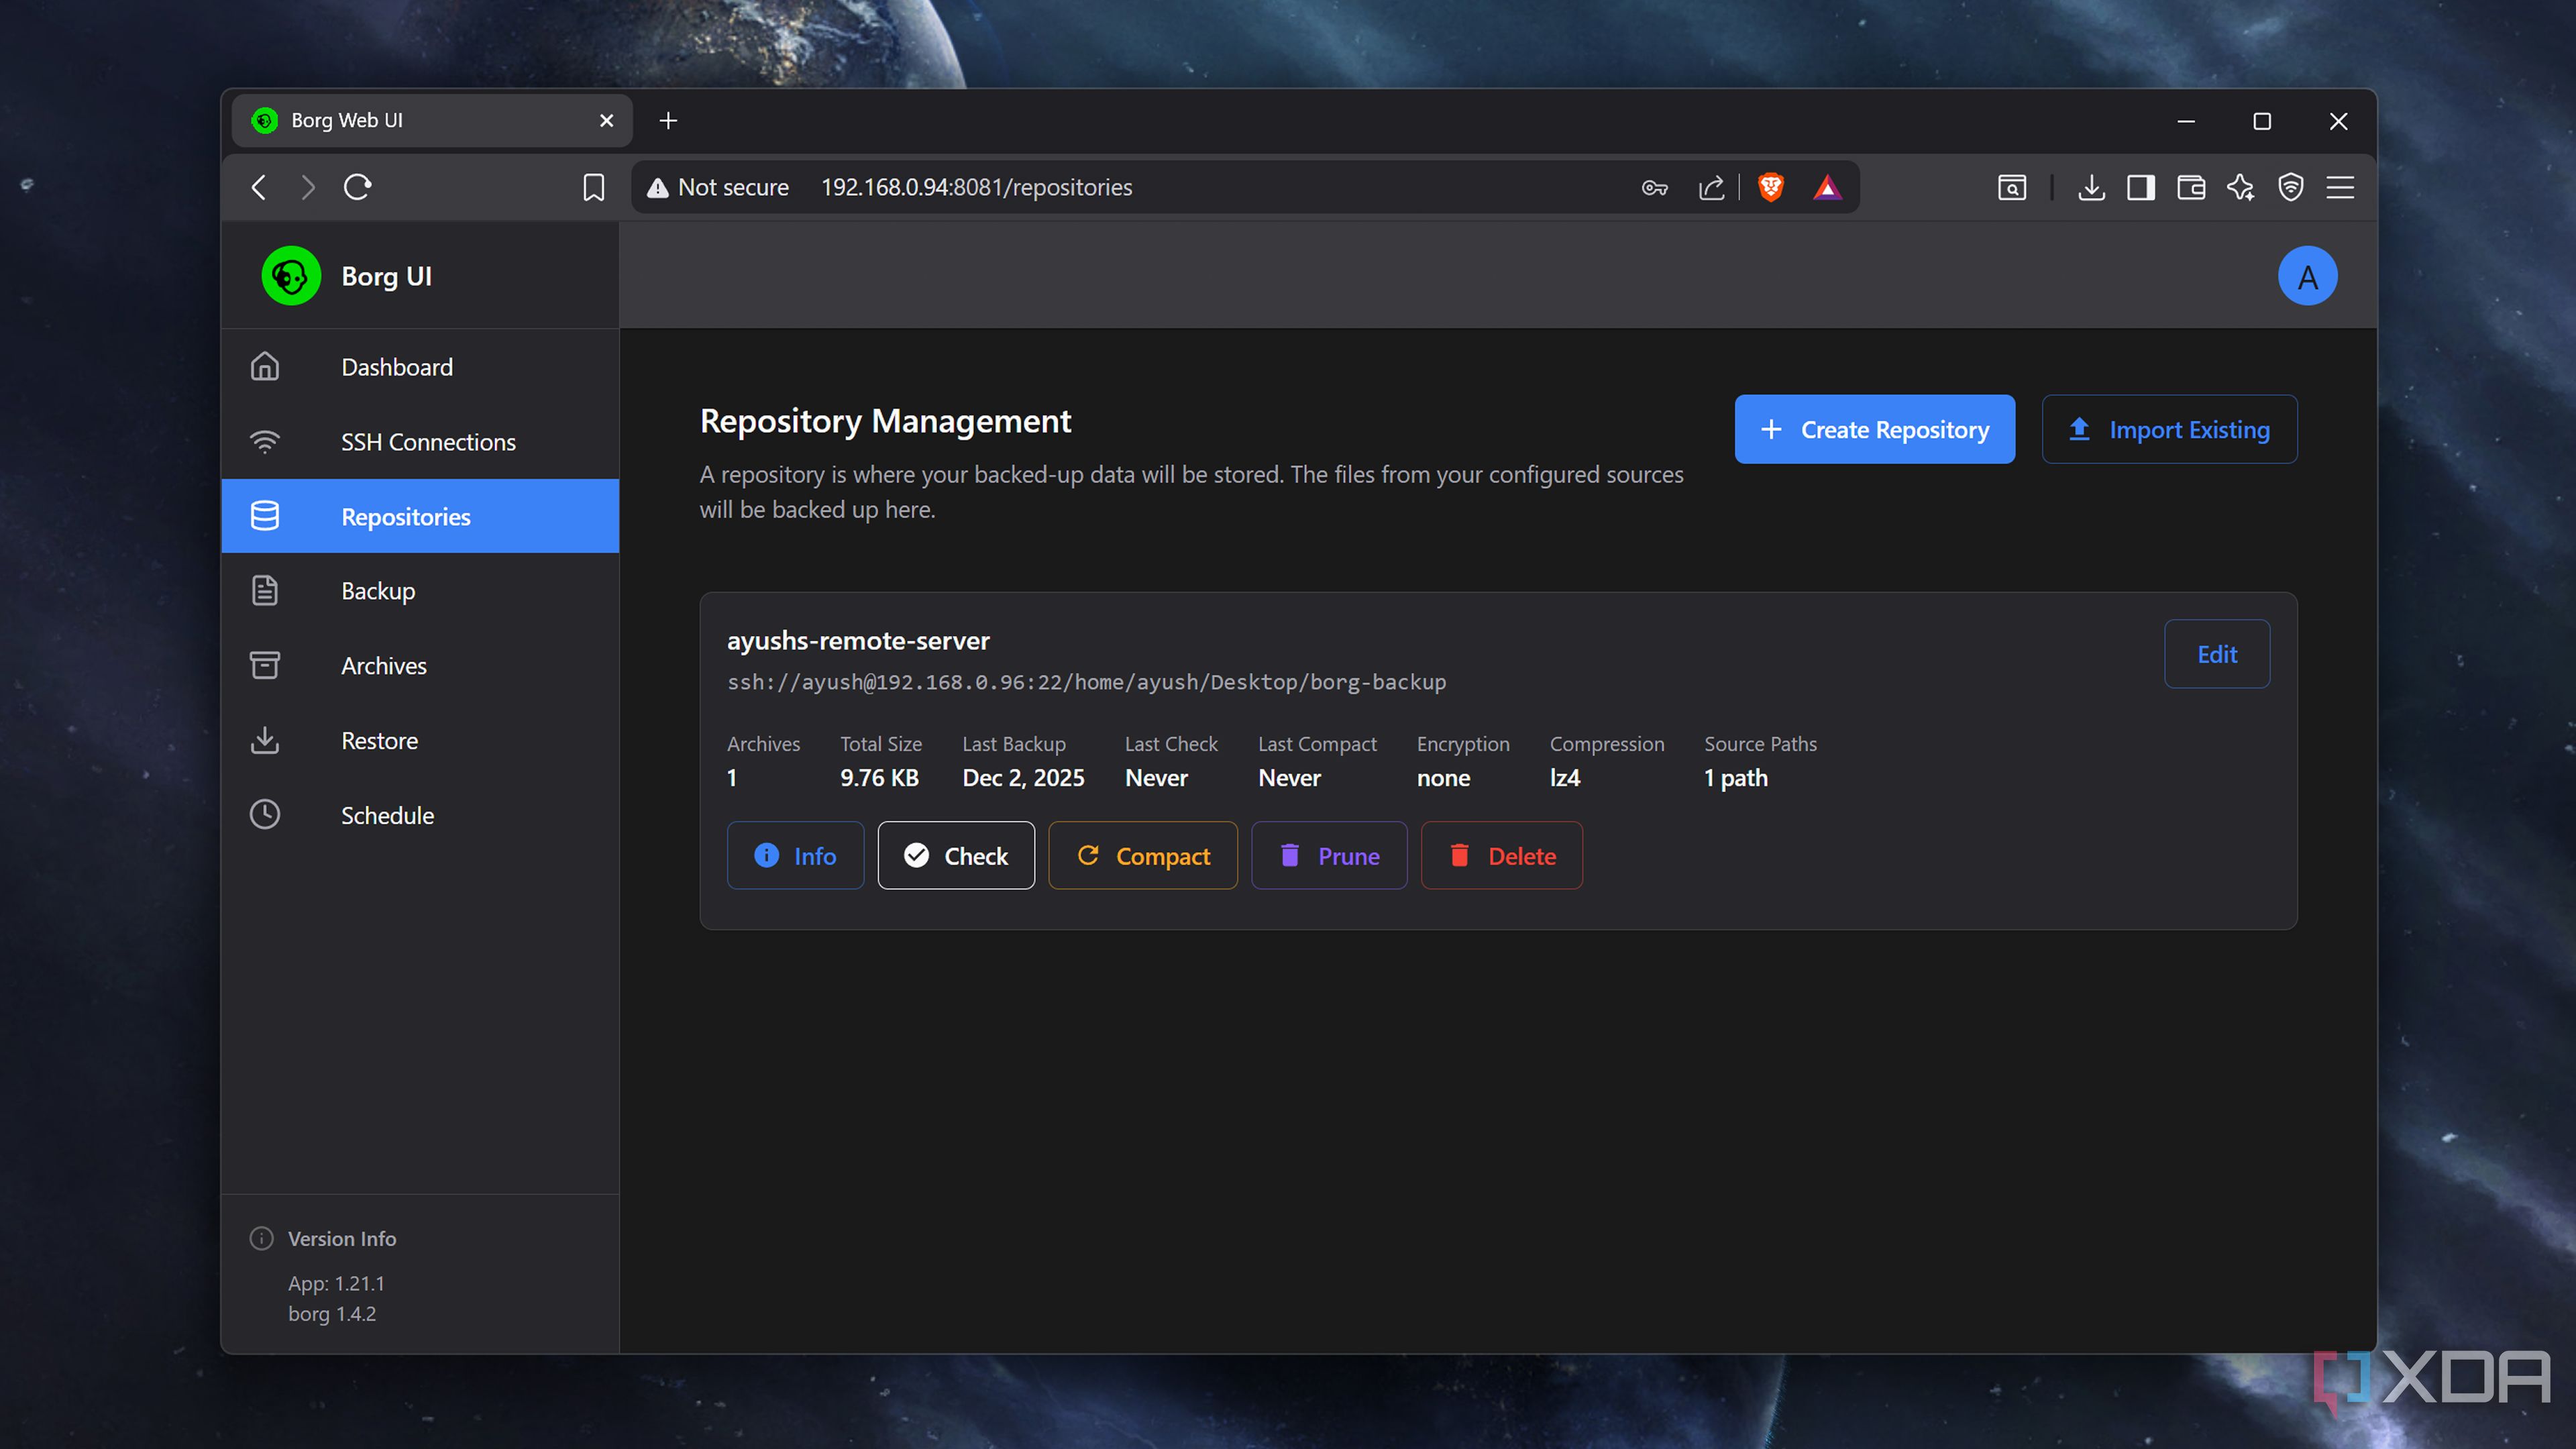
Task: Open the user avatar 'A' menu
Action: tap(2307, 276)
